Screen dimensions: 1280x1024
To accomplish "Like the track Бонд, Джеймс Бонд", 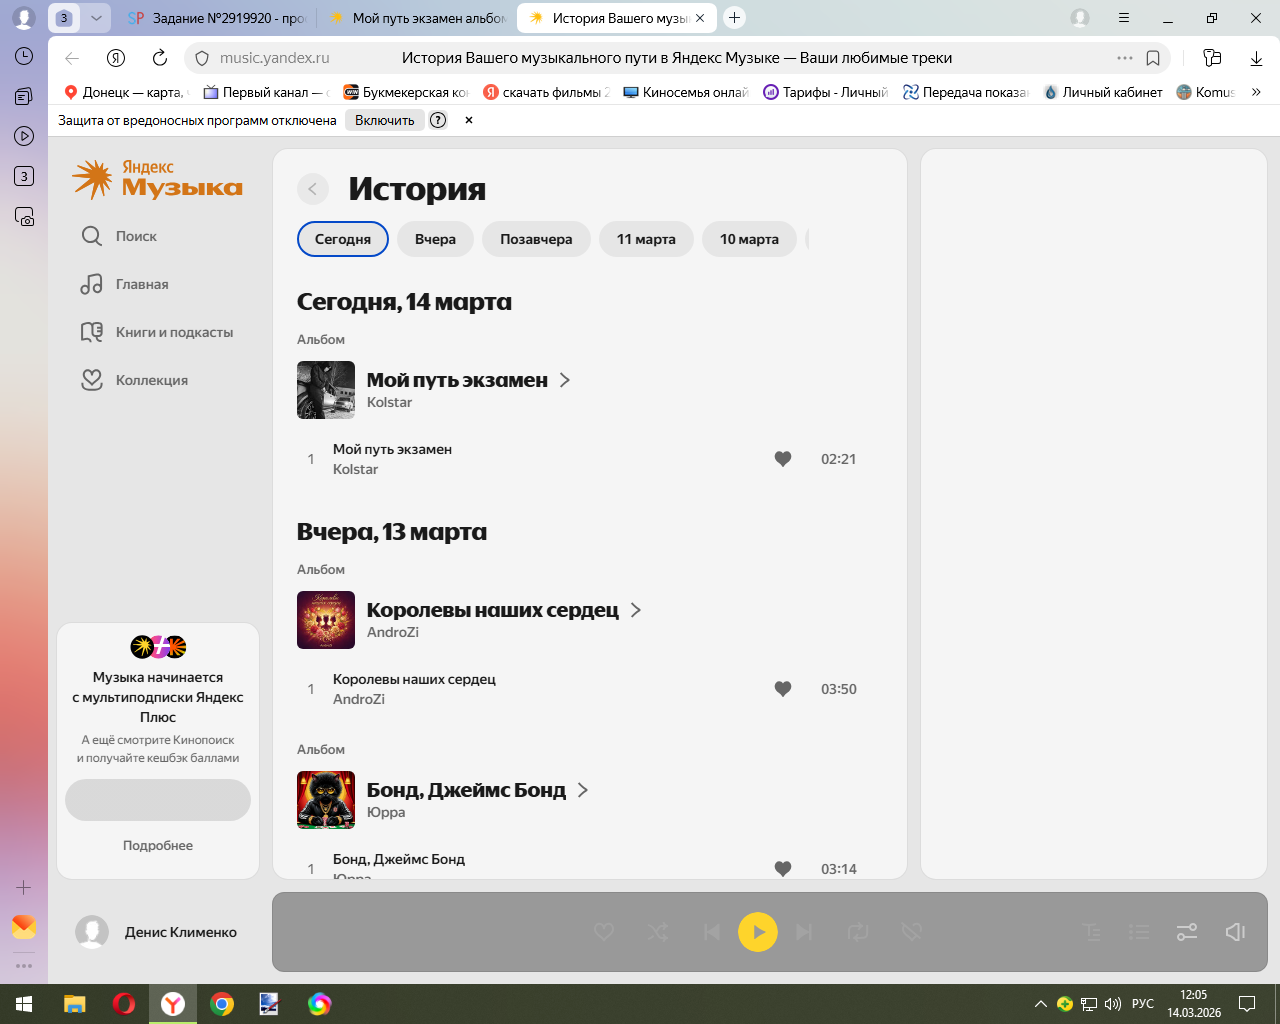I will [x=783, y=869].
